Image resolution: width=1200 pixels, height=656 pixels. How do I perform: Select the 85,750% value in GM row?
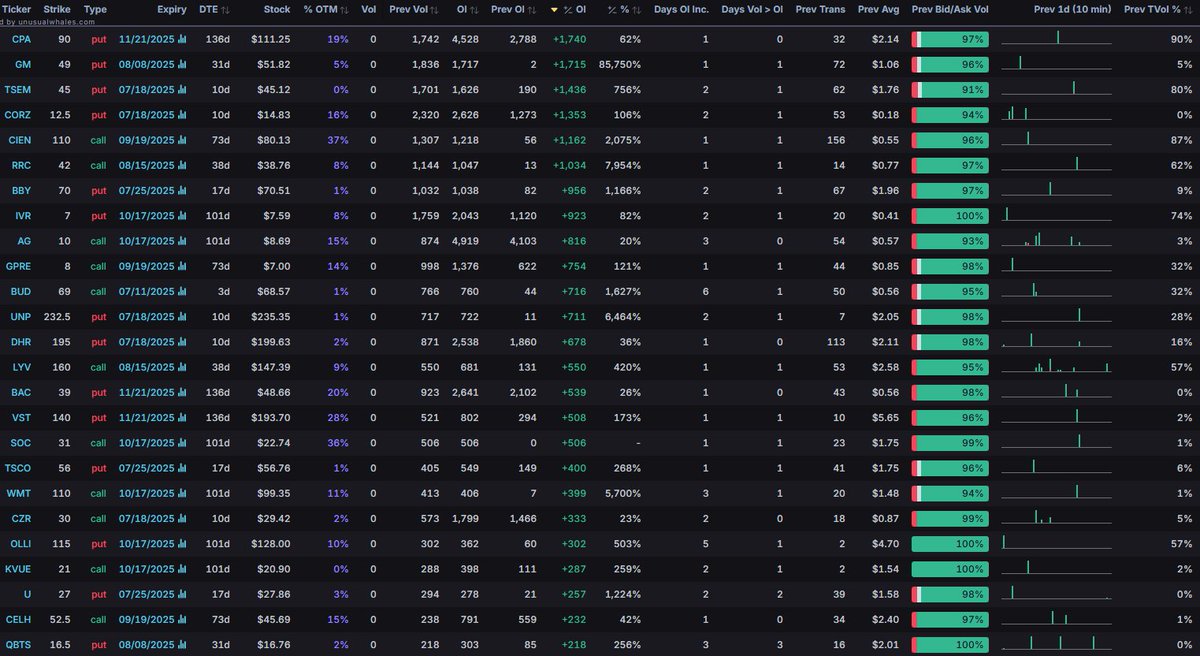coord(619,63)
